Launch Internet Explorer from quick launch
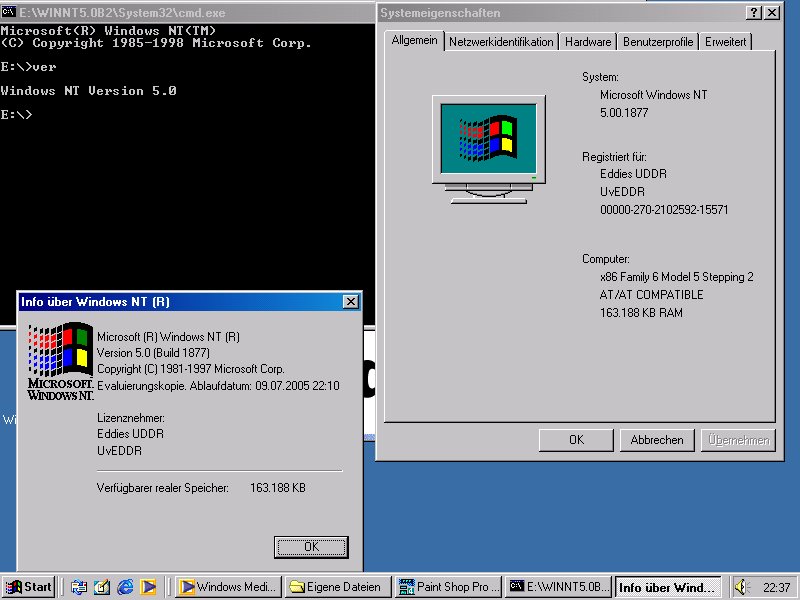The image size is (800, 600). point(125,587)
